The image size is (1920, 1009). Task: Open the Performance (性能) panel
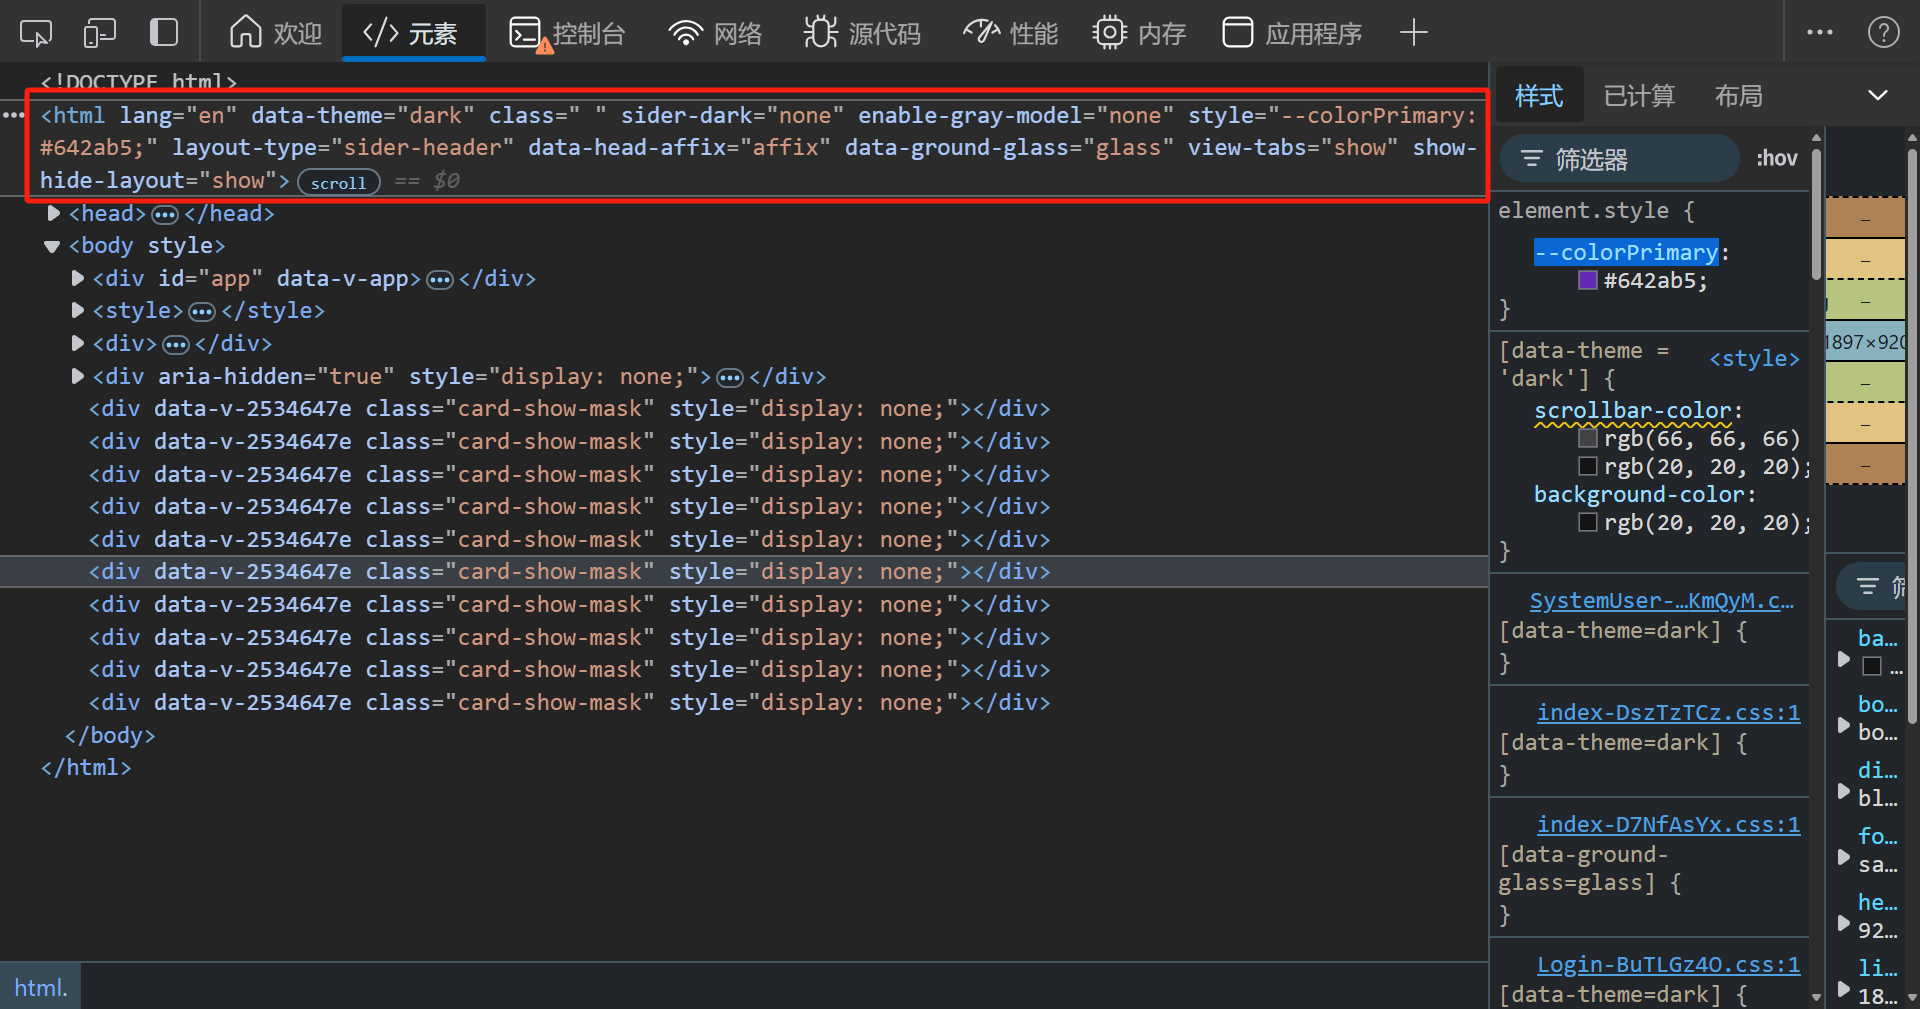(1010, 33)
